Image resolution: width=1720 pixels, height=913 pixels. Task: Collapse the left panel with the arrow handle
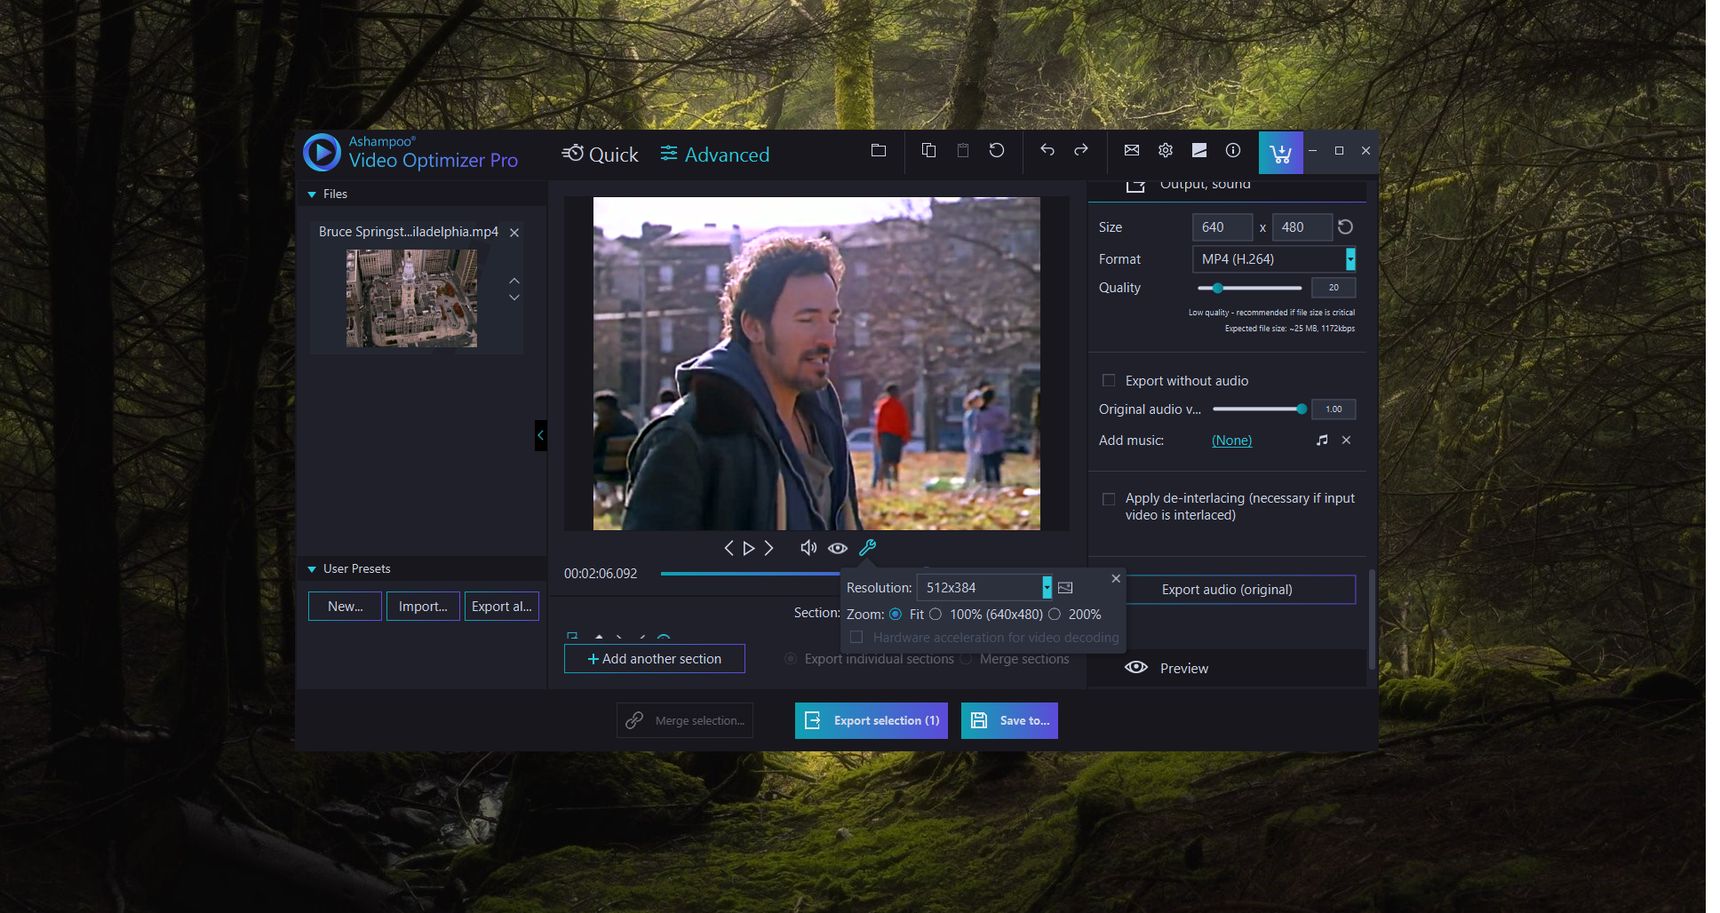540,435
